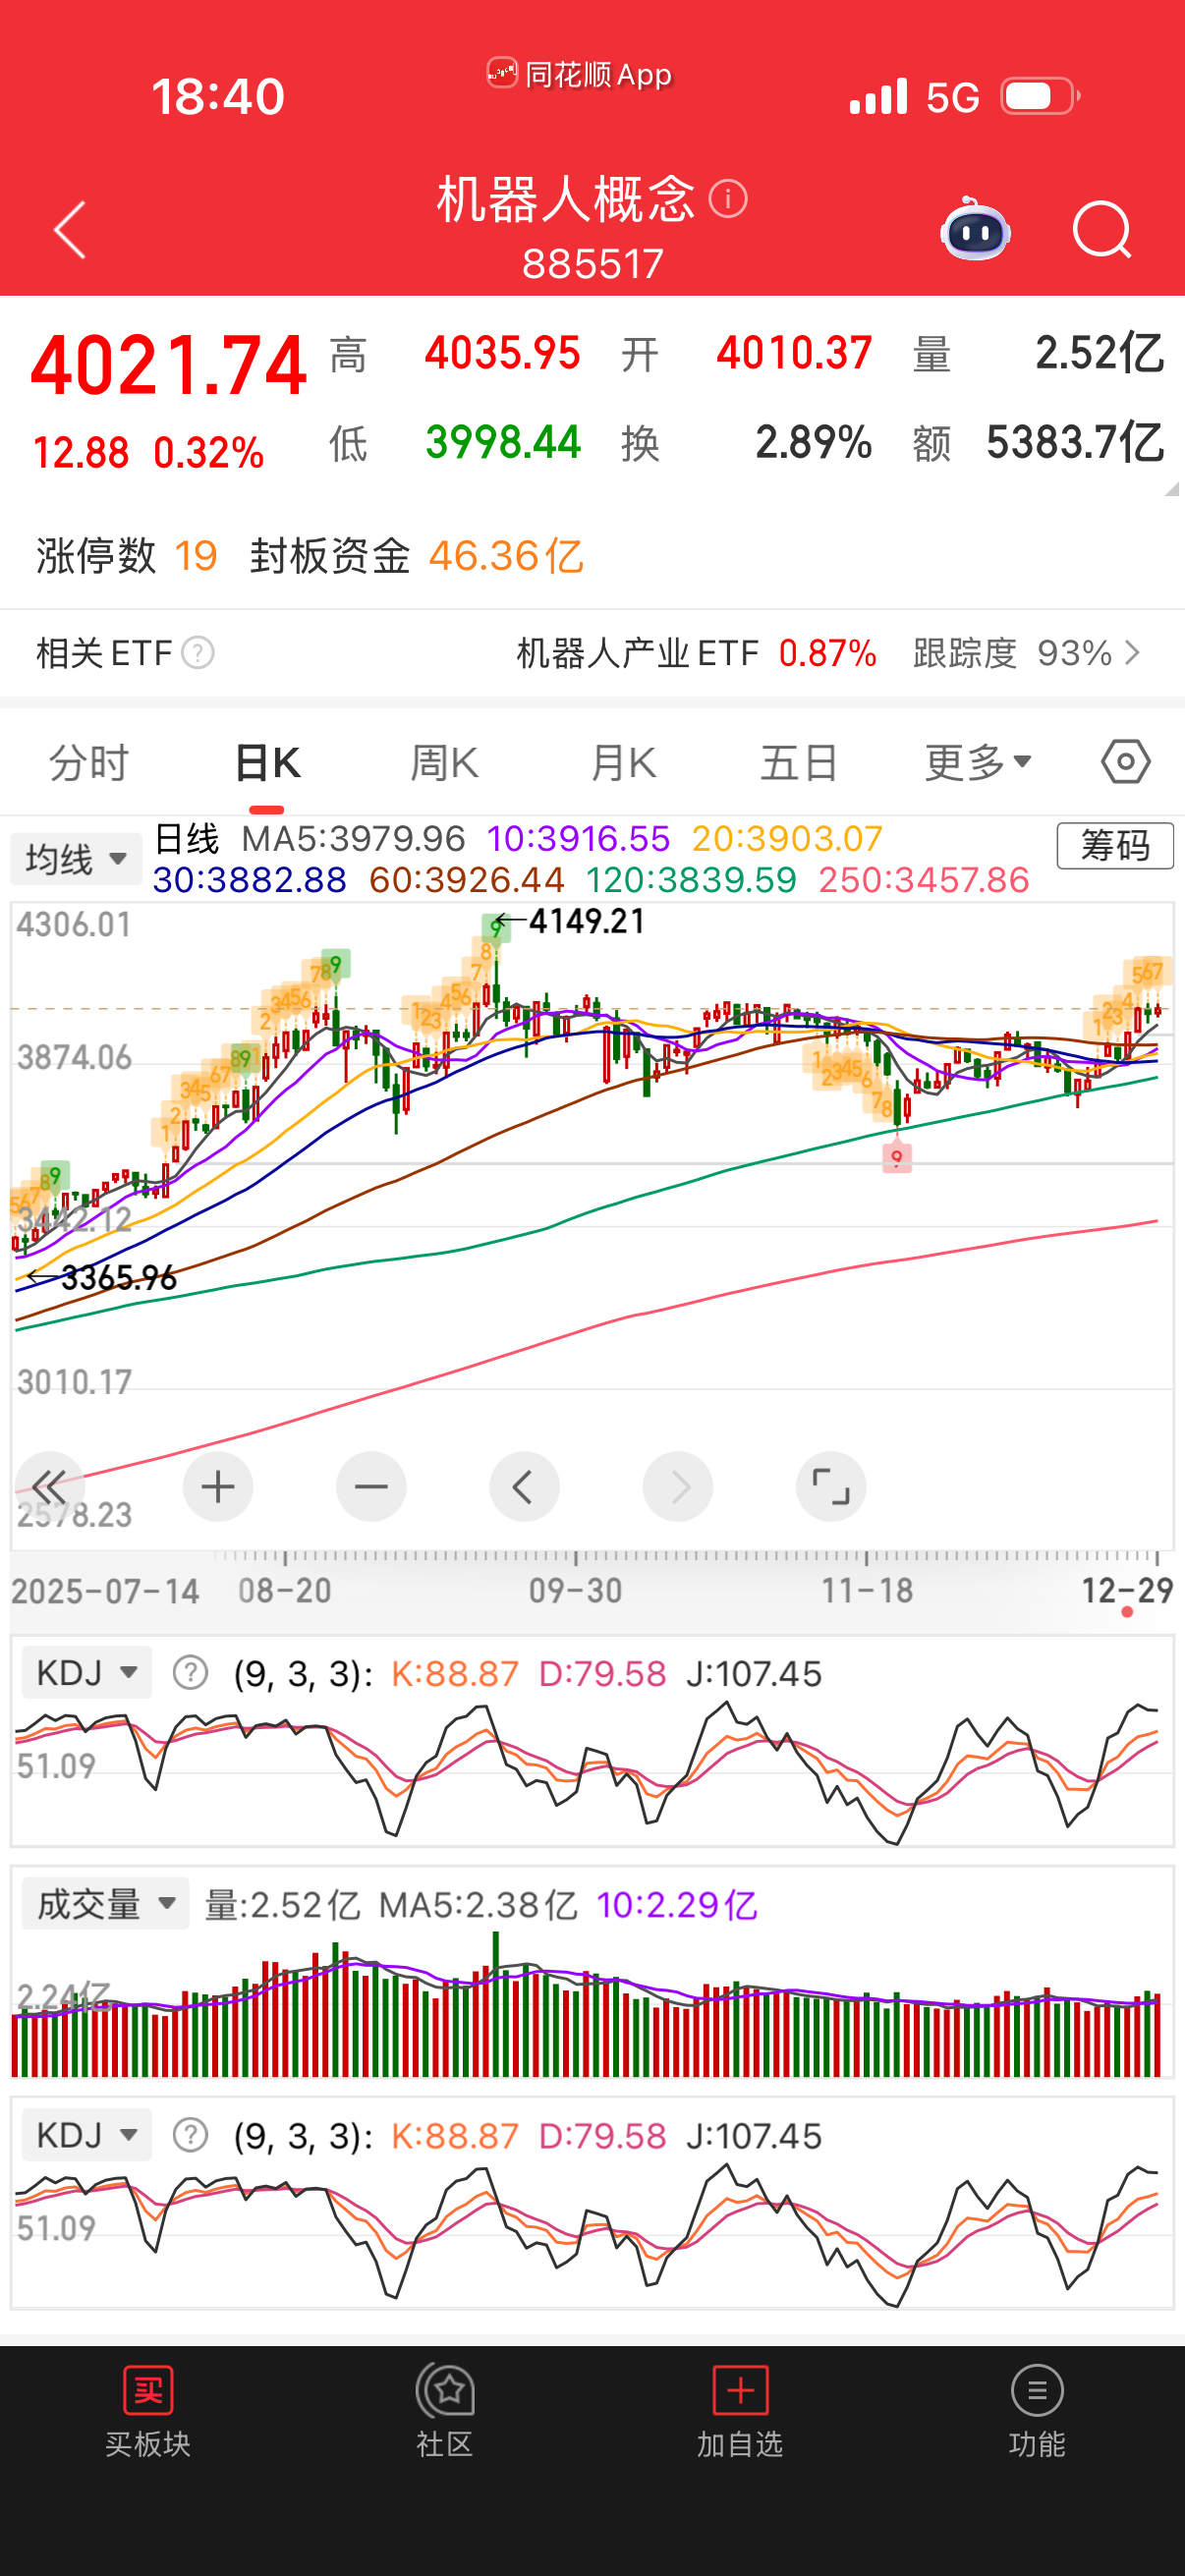This screenshot has height=2576, width=1185.
Task: Tap the 12-29 date label on axis
Action: pyautogui.click(x=1127, y=1590)
